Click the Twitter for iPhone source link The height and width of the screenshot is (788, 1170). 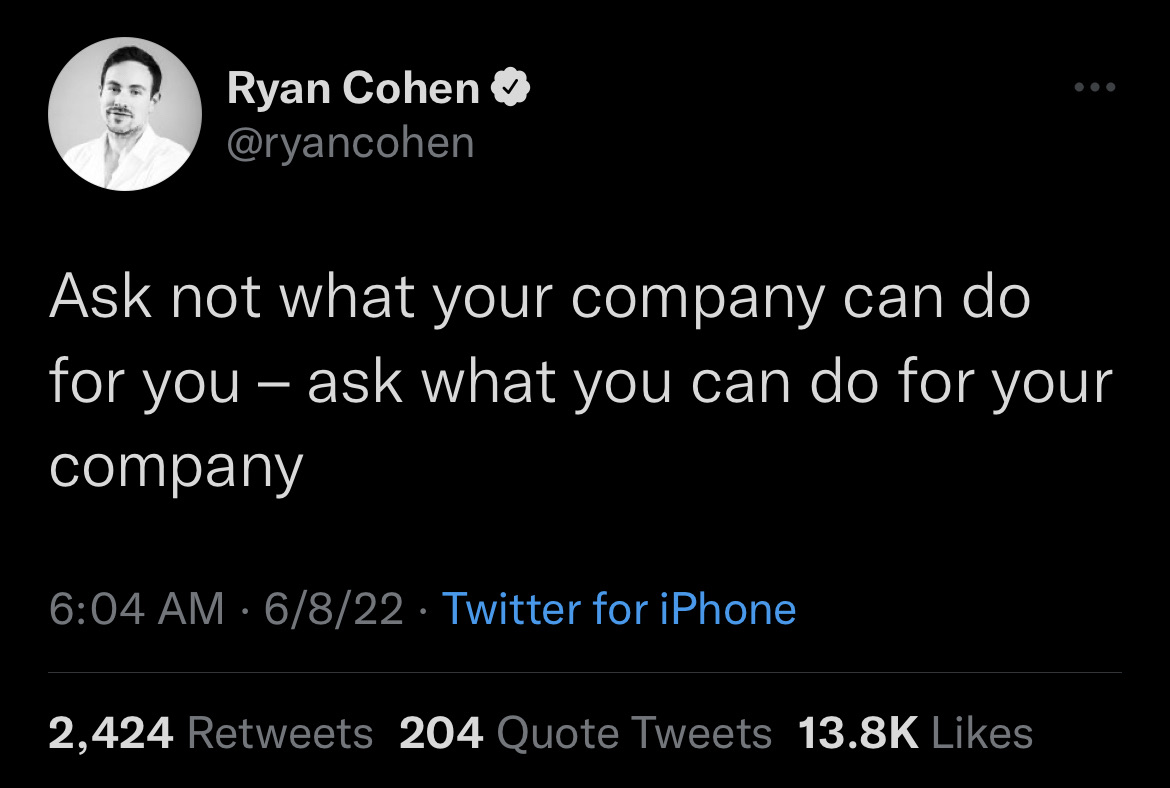(x=618, y=609)
